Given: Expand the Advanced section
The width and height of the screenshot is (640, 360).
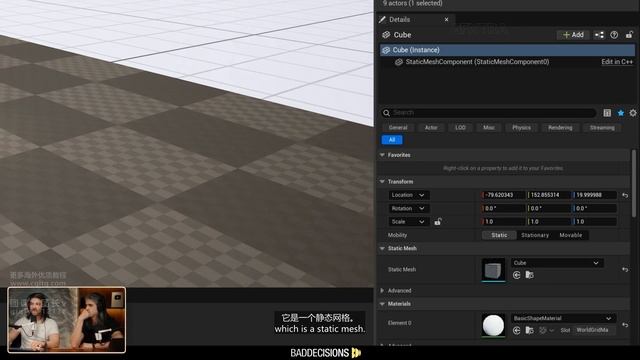Looking at the screenshot, I should (382, 291).
